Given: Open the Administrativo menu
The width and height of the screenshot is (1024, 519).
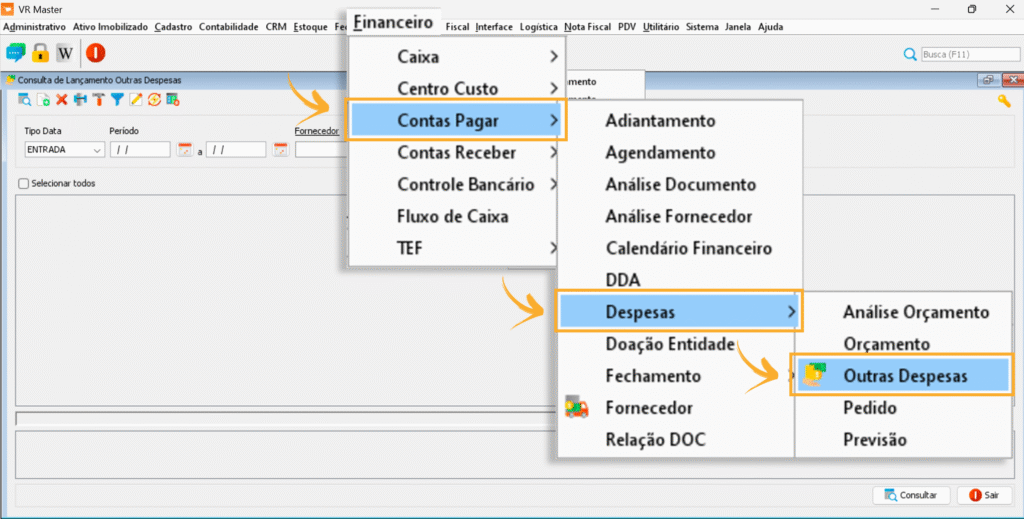Looking at the screenshot, I should pyautogui.click(x=35, y=27).
